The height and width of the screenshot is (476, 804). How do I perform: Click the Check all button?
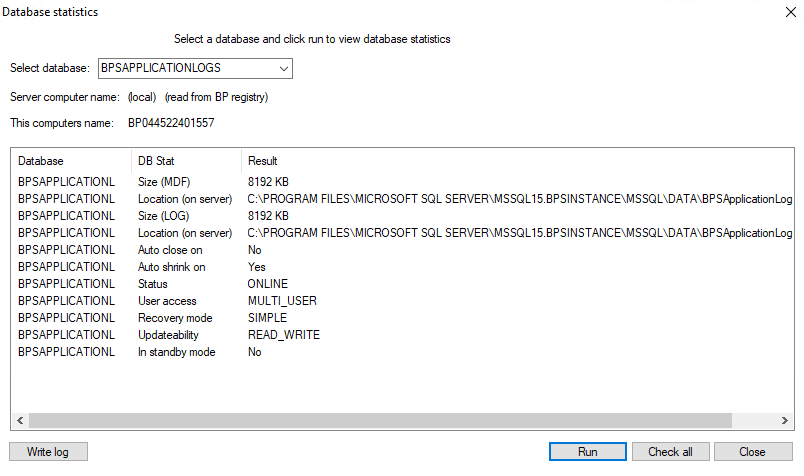(670, 451)
